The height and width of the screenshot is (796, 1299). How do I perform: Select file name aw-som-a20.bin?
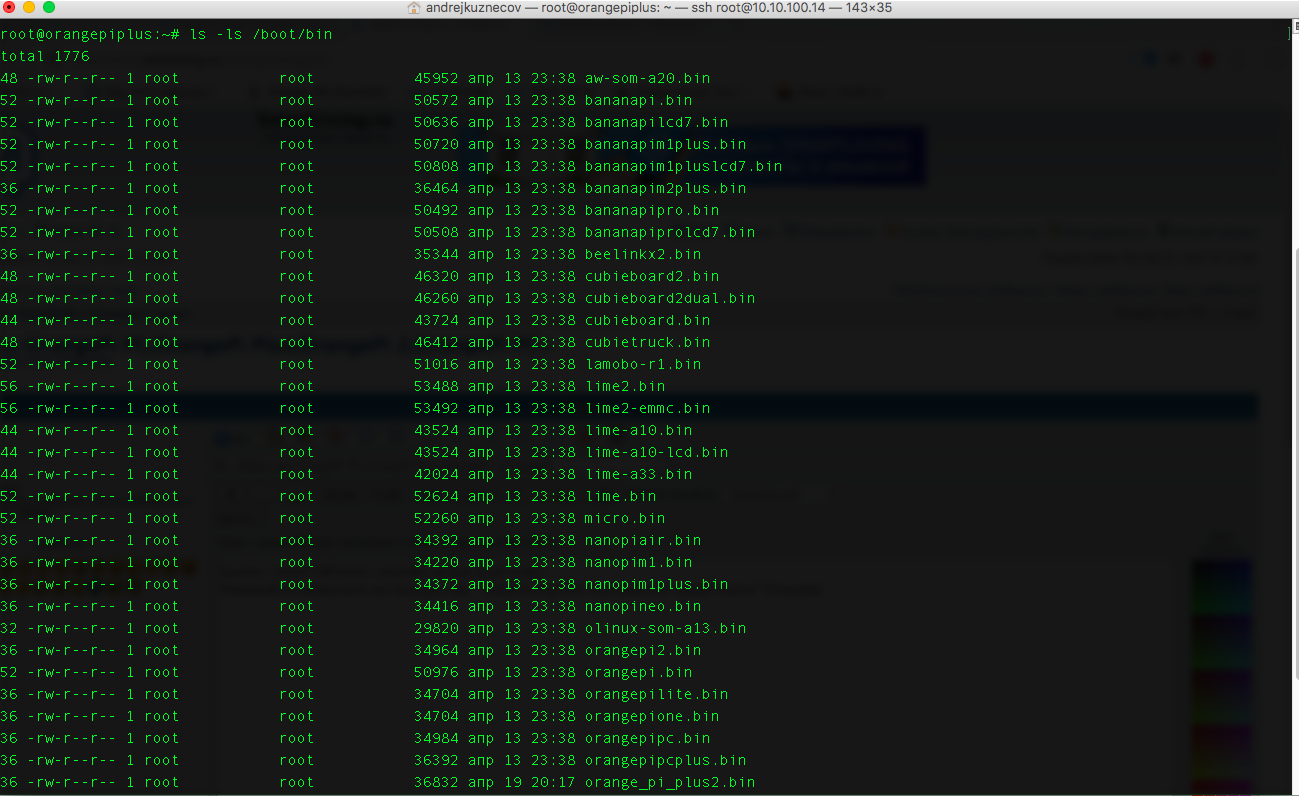point(648,78)
